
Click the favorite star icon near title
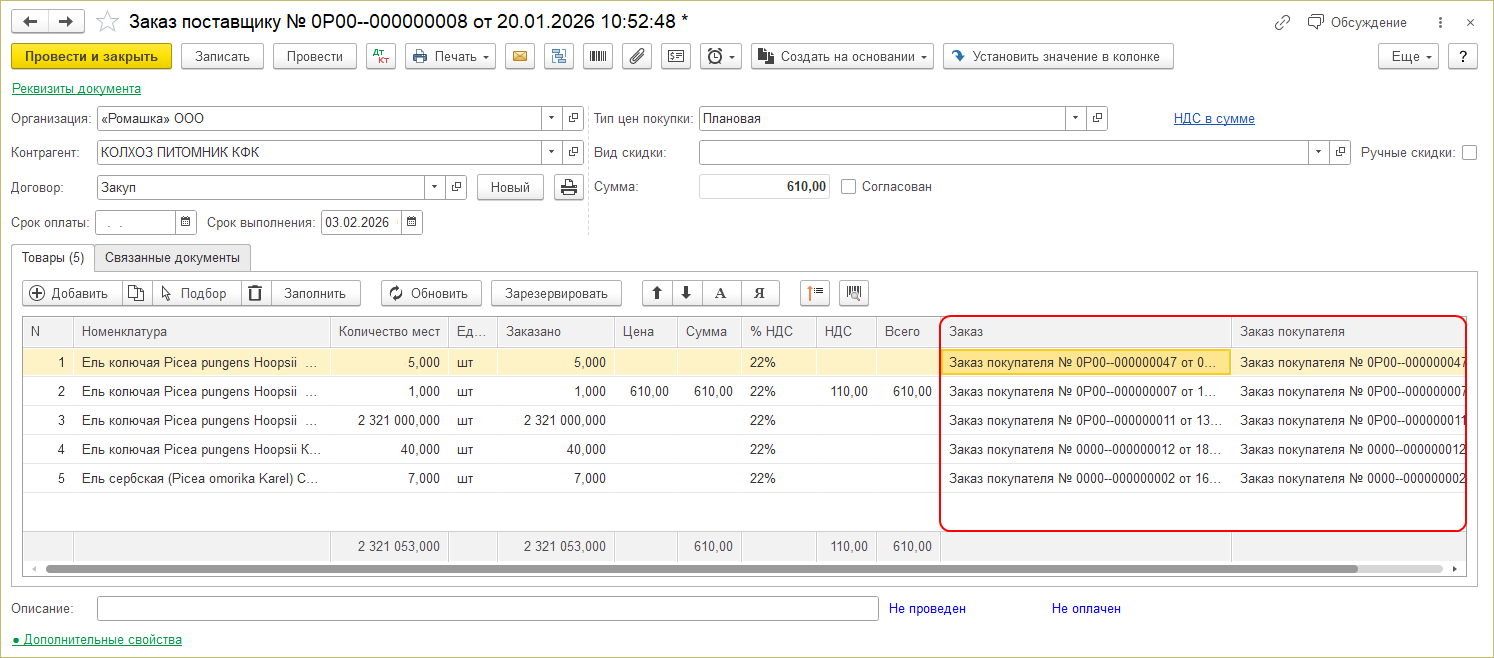tap(107, 22)
